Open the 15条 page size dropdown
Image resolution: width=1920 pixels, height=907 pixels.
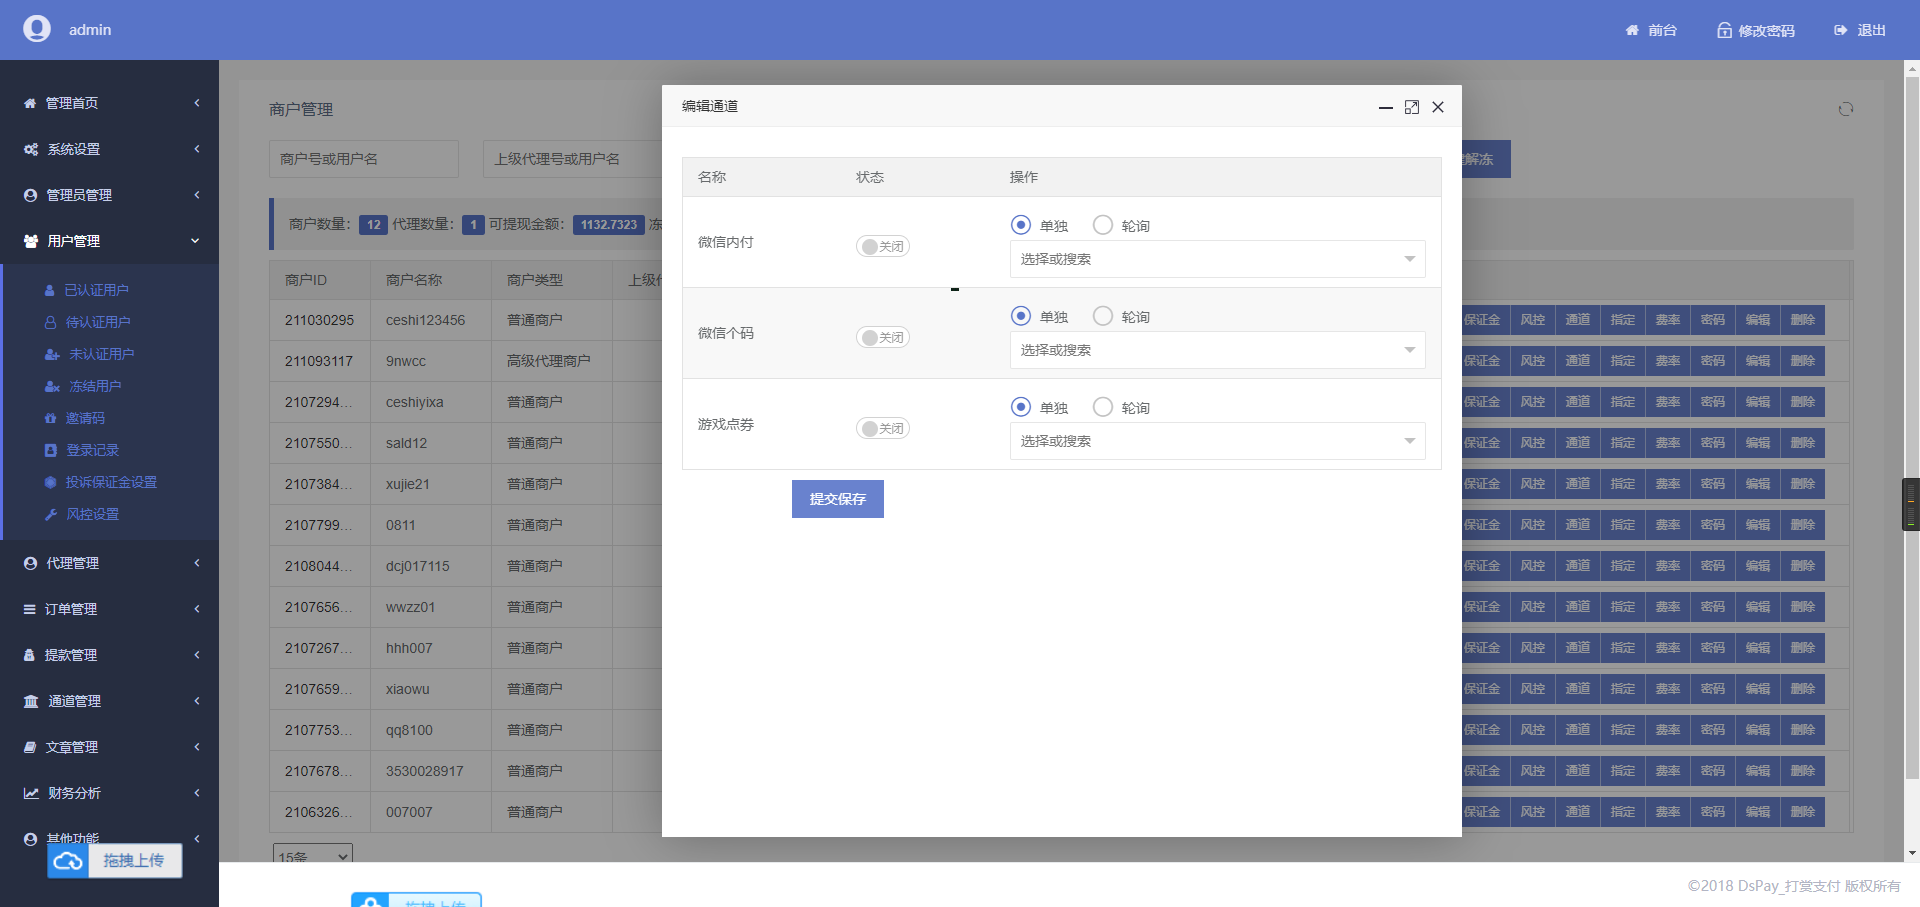point(312,855)
